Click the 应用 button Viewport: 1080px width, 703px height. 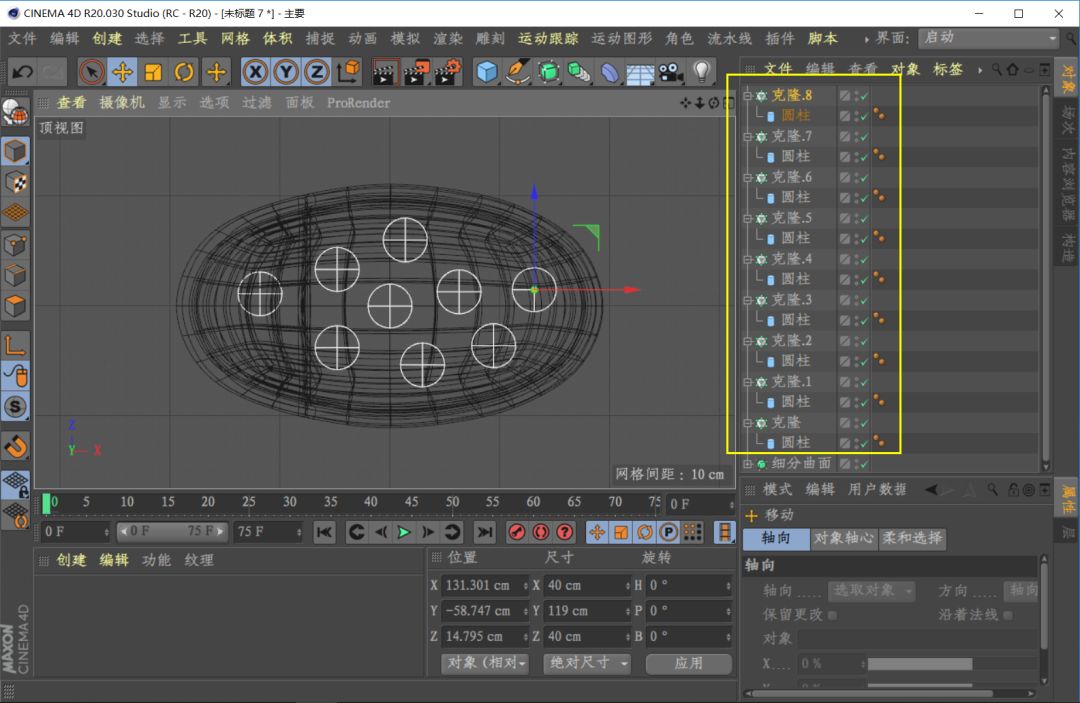click(688, 663)
